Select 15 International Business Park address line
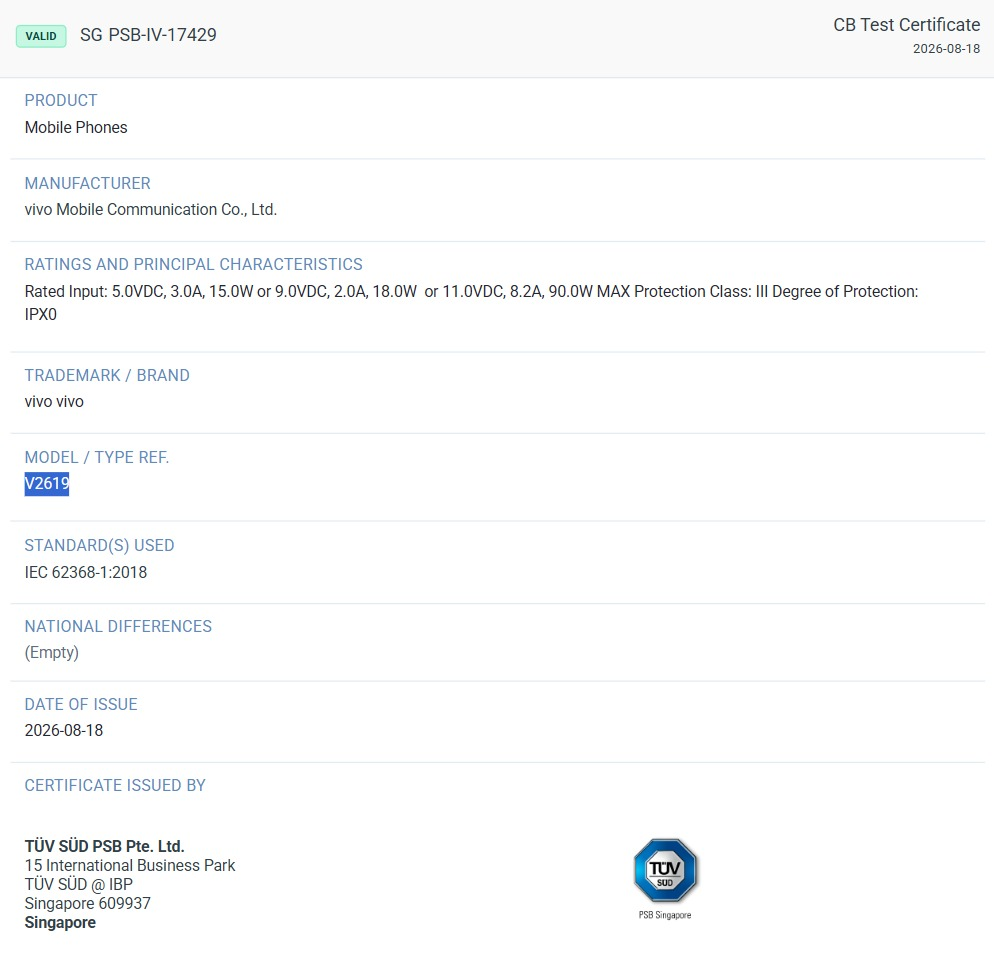 click(x=130, y=866)
